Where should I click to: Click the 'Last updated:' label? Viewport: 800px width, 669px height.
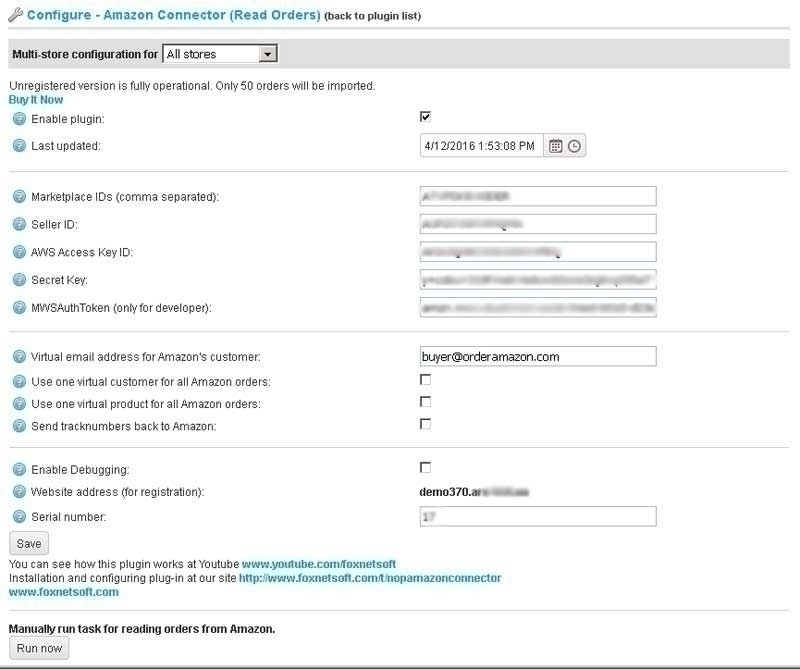[x=66, y=146]
